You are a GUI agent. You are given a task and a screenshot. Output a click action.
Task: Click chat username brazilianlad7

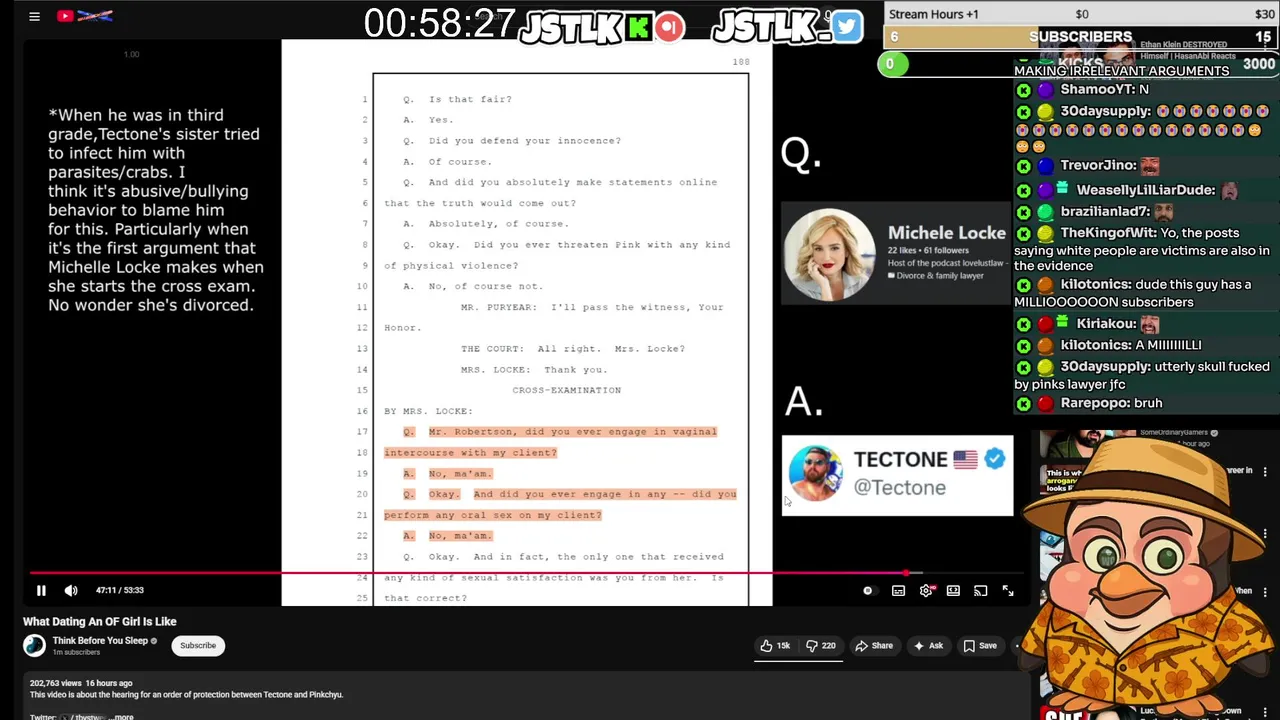click(1105, 212)
